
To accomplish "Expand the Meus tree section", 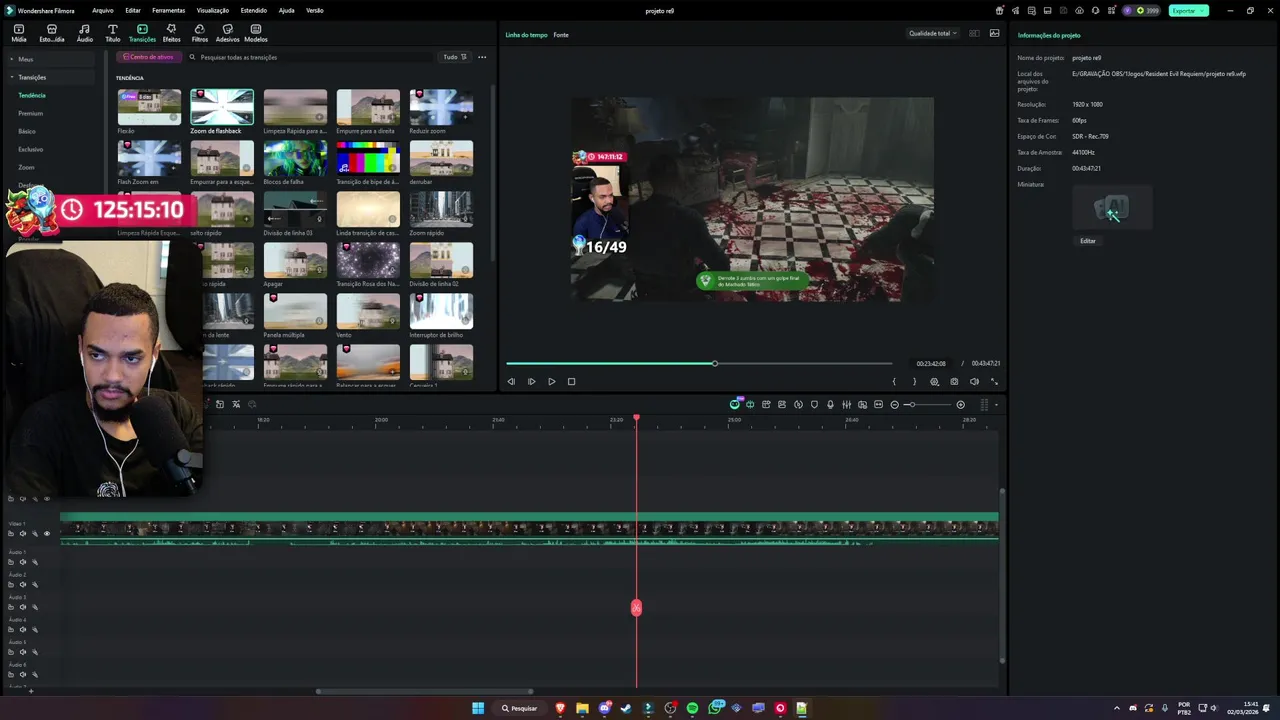I will coord(12,59).
